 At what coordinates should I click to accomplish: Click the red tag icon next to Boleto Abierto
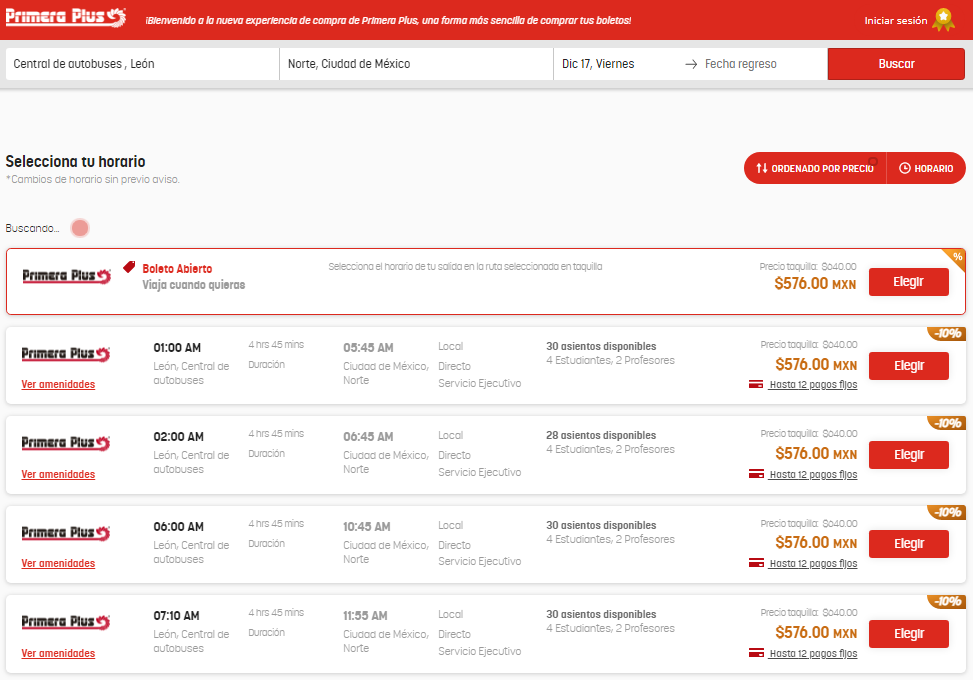[x=129, y=267]
